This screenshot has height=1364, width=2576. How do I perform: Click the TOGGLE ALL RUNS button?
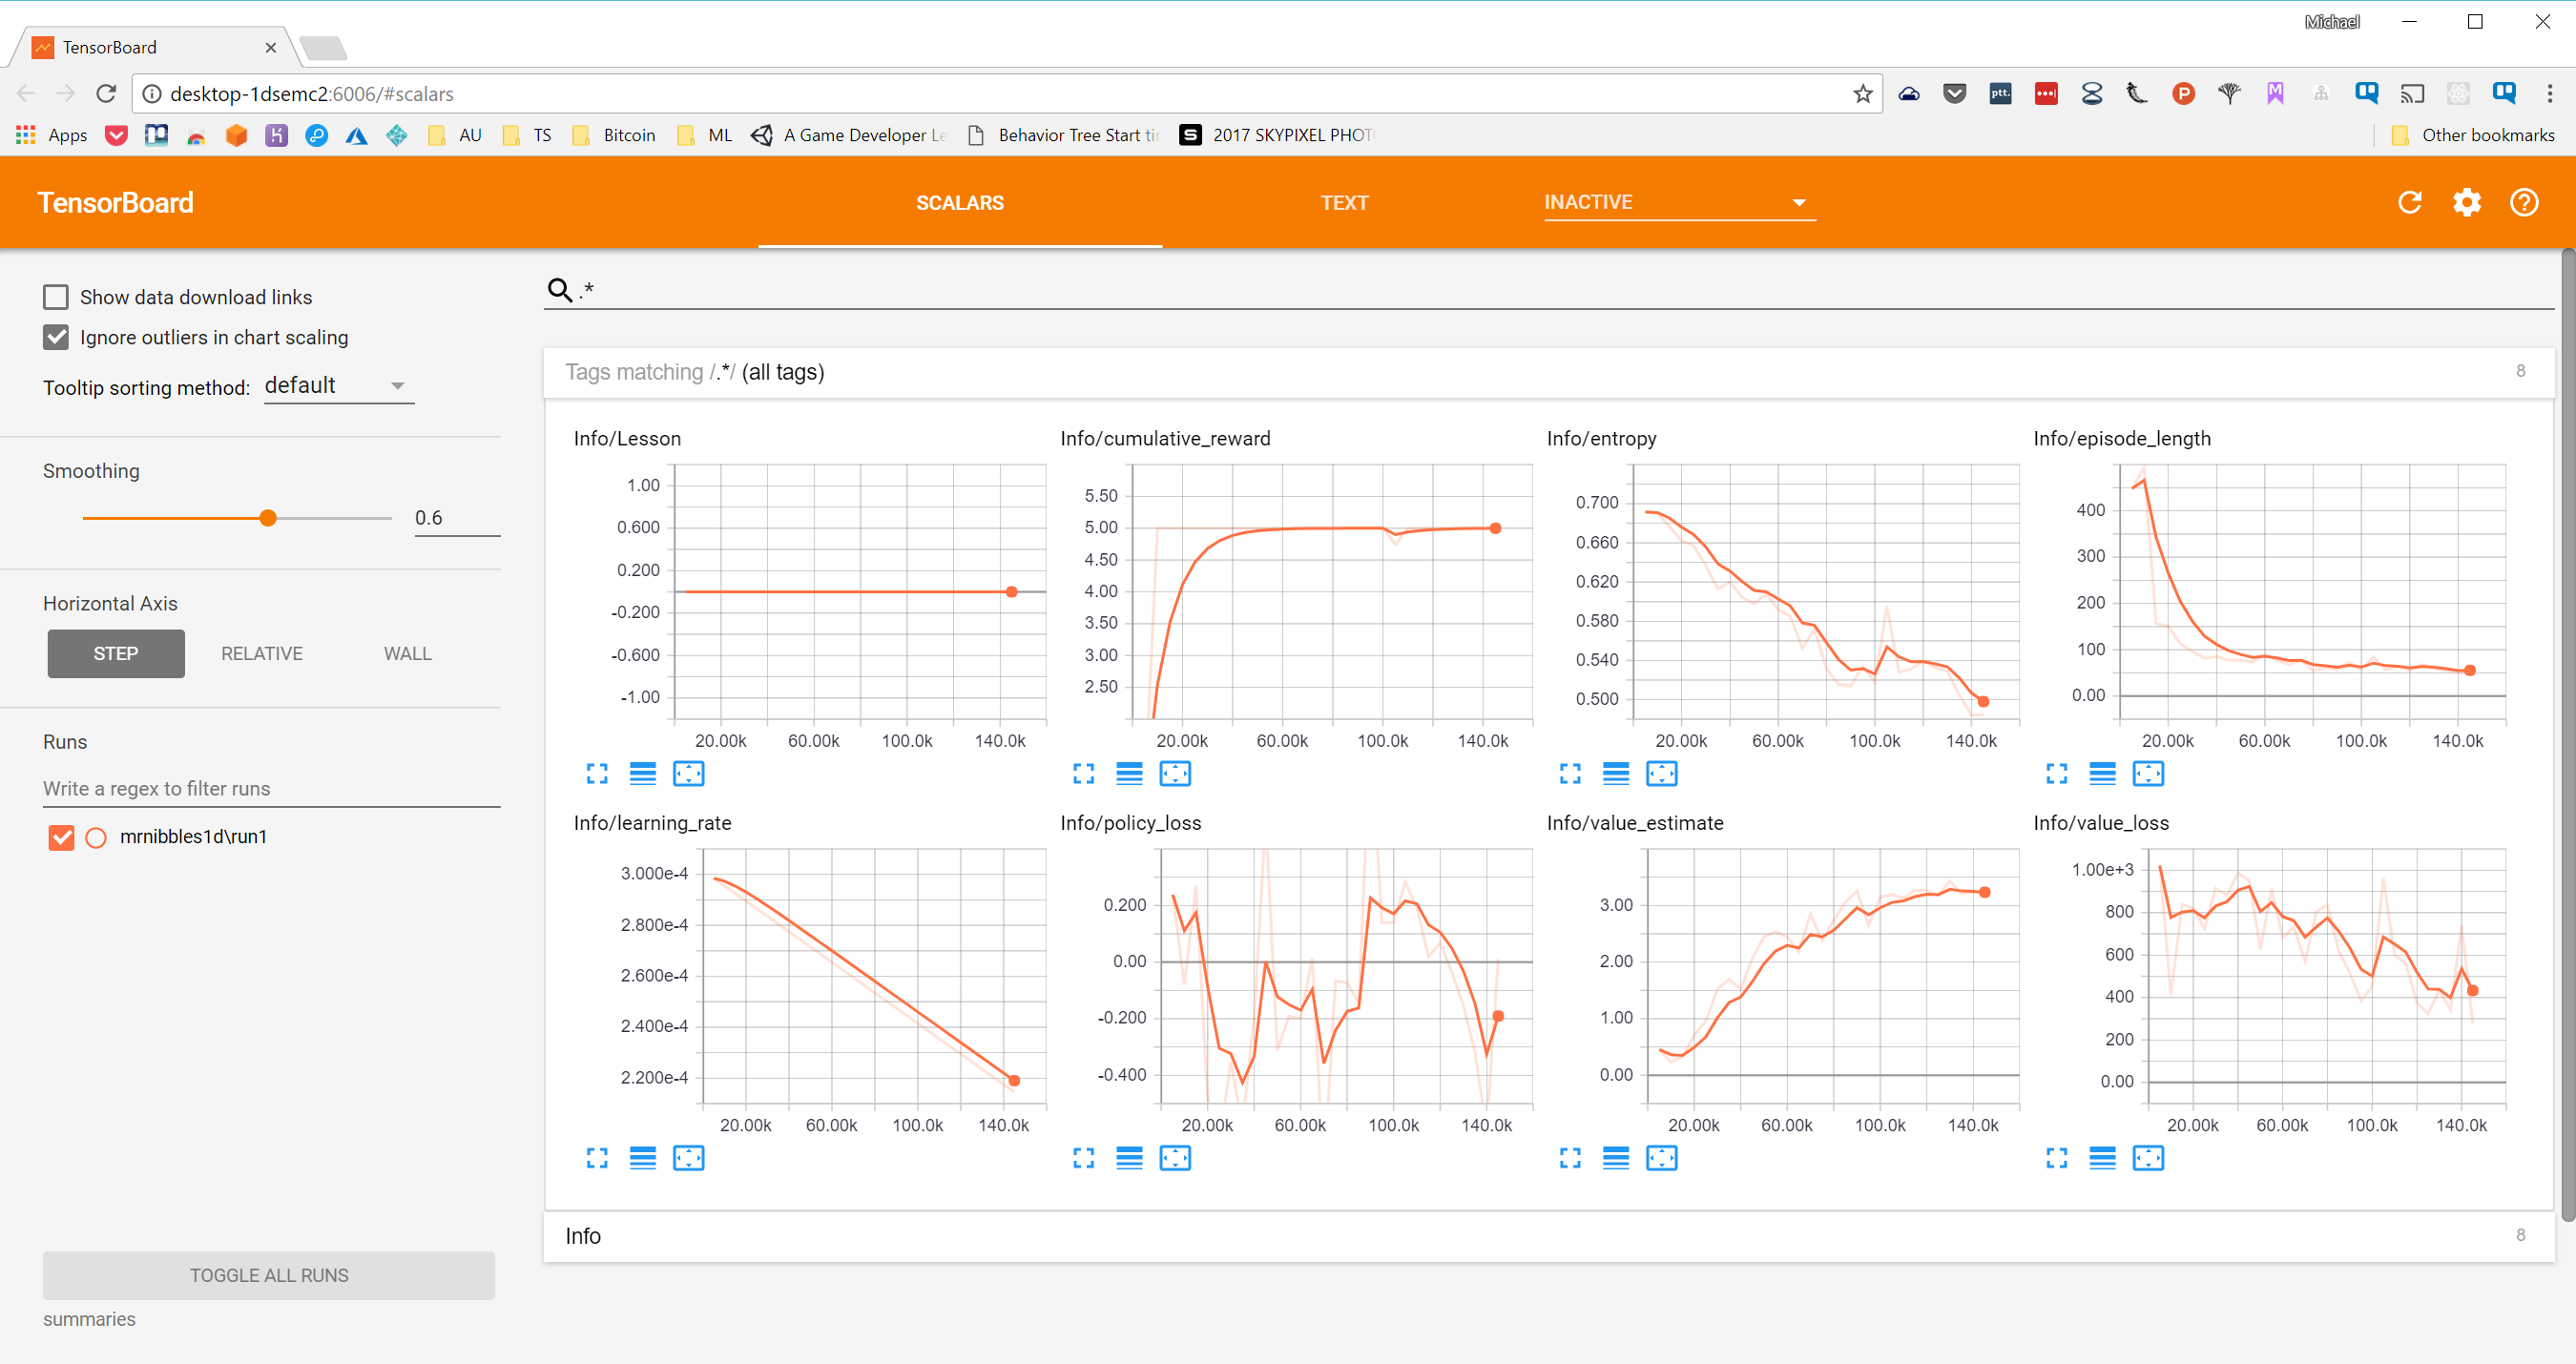(268, 1275)
